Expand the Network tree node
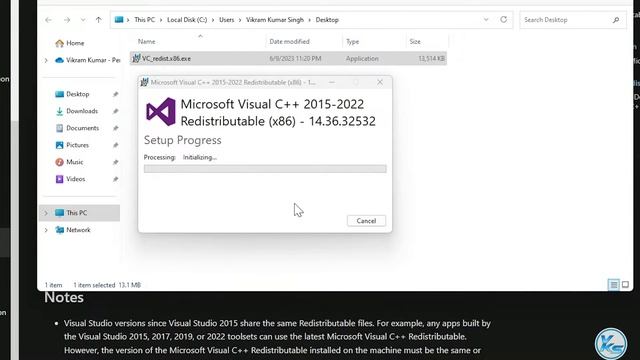The height and width of the screenshot is (360, 640). (46, 230)
